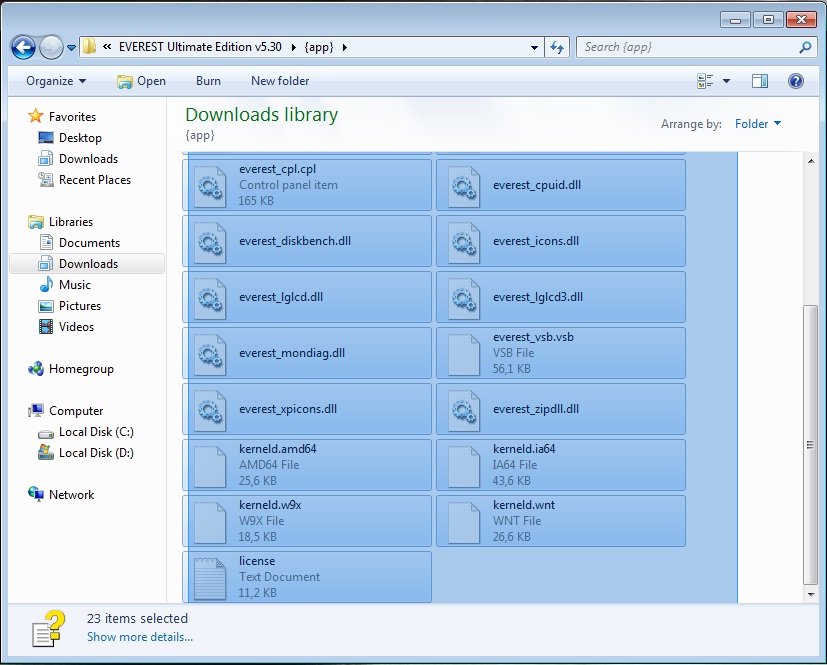Select the everest_cpl.cpl file icon

pyautogui.click(x=210, y=186)
